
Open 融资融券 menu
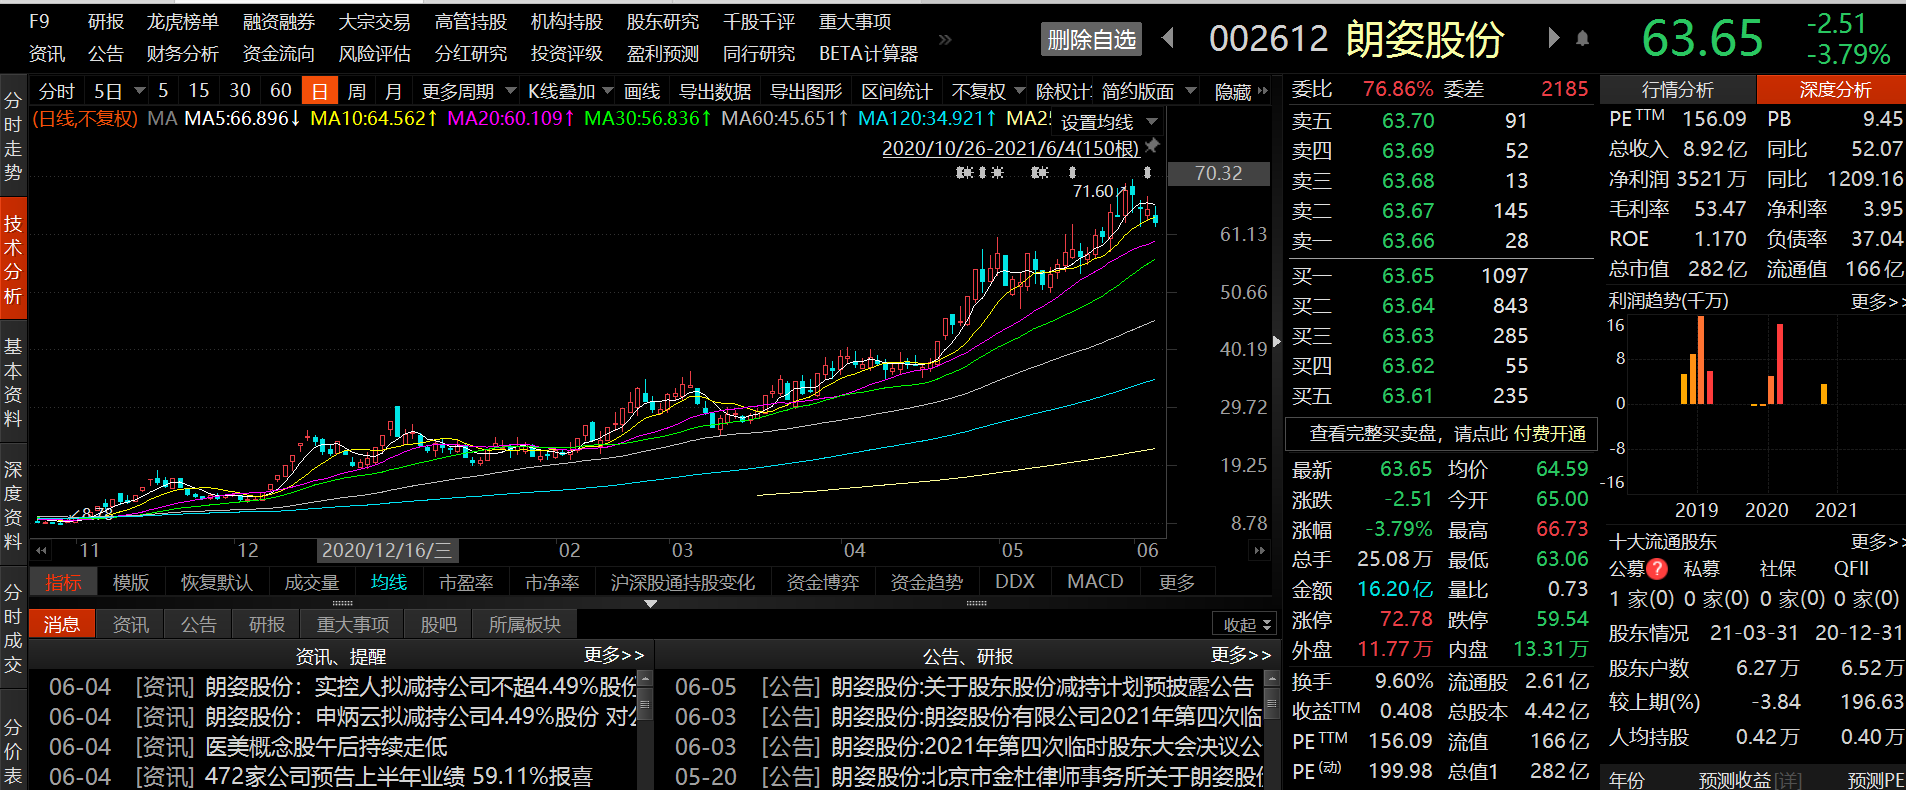(x=279, y=22)
